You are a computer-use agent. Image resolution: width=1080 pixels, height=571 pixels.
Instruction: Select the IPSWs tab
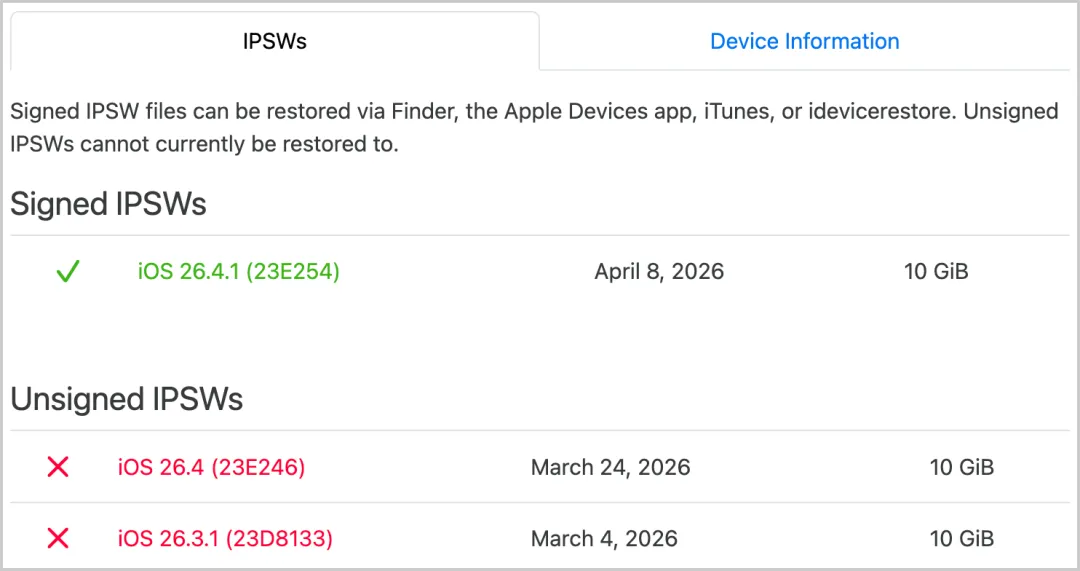click(274, 41)
